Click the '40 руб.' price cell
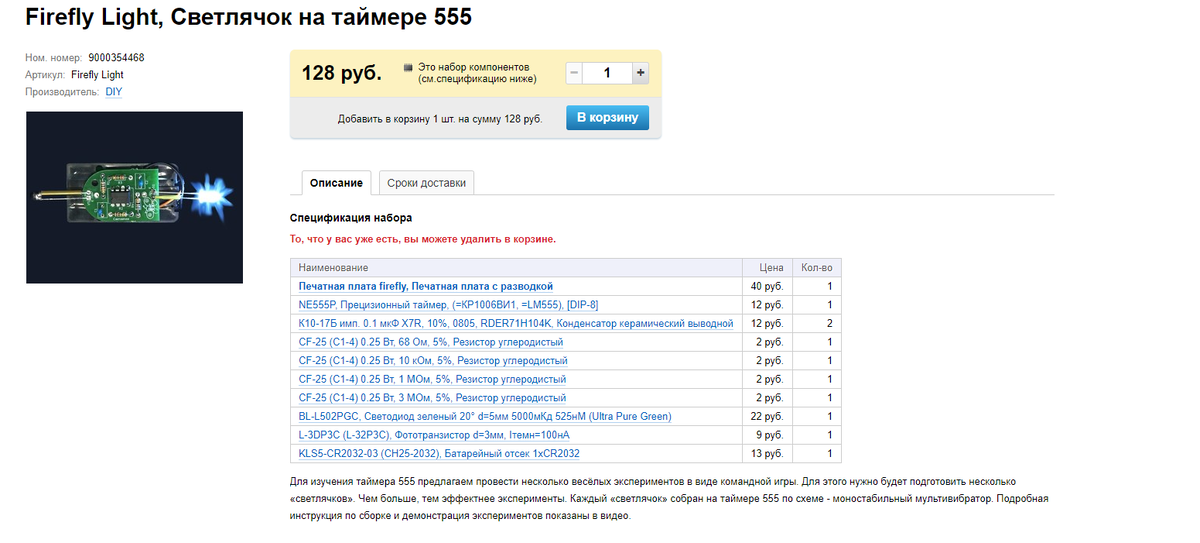The image size is (1200, 543). point(767,286)
